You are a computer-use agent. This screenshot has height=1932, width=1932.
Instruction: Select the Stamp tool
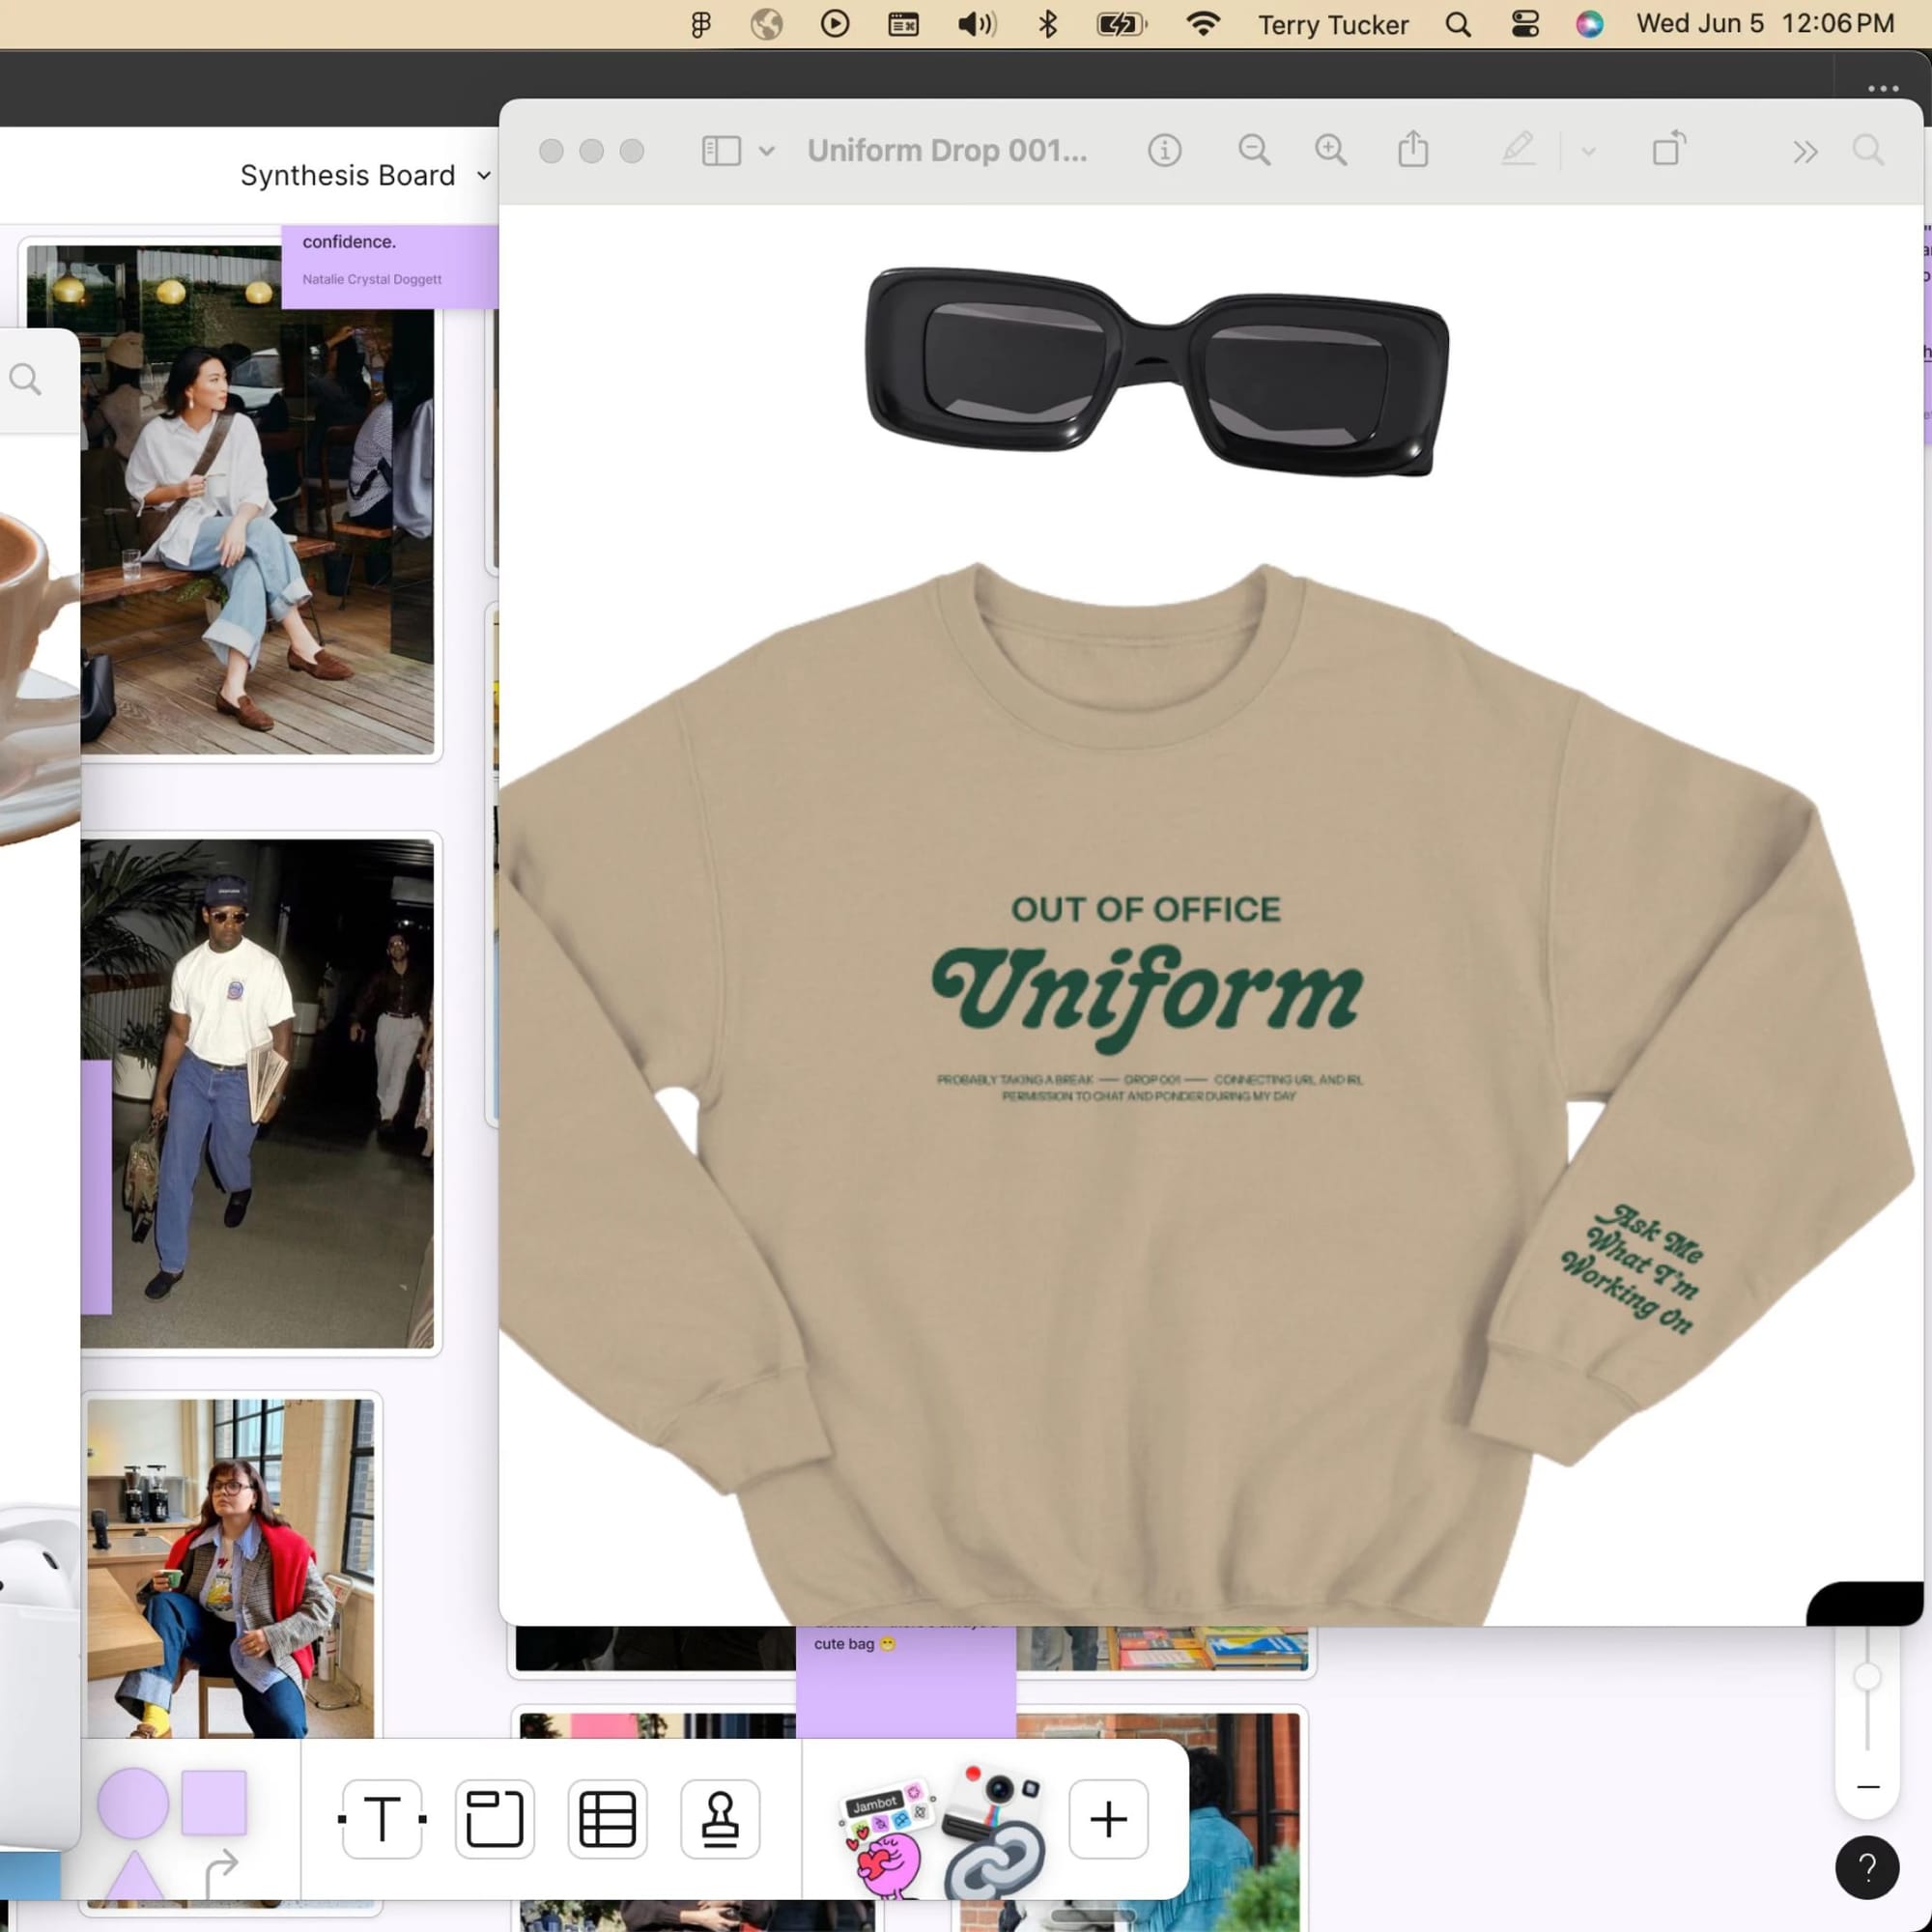click(x=720, y=1818)
